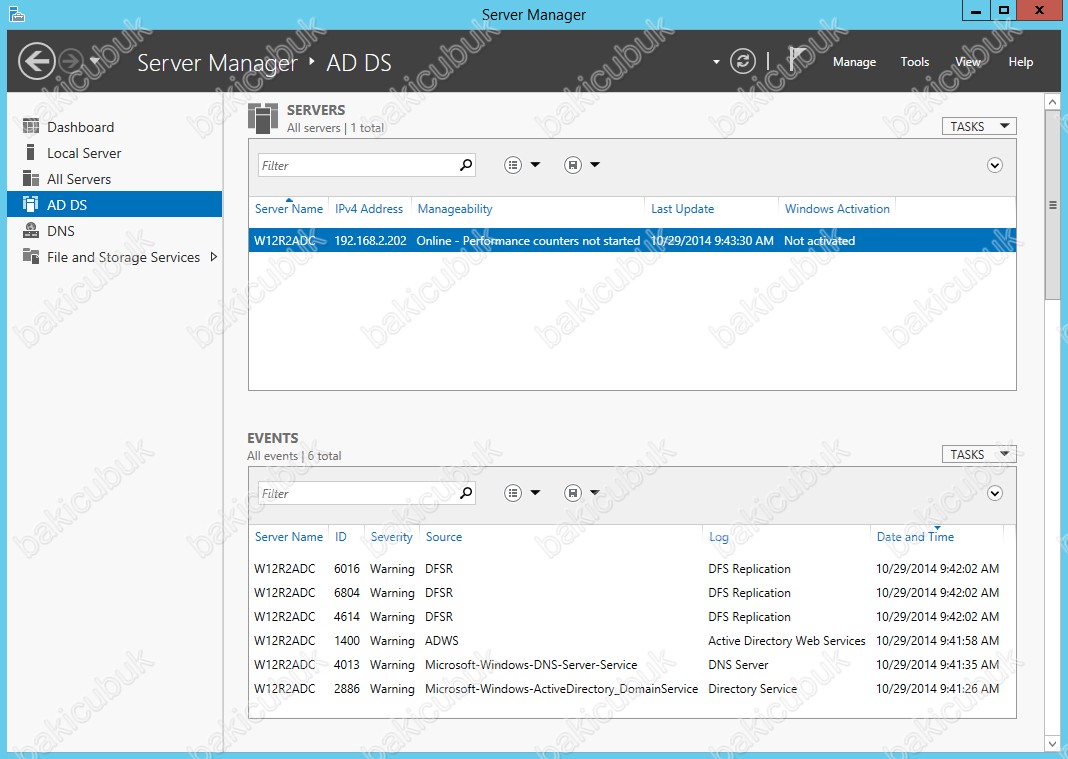This screenshot has width=1068, height=759.
Task: Click search magnifier in Events filter
Action: tap(466, 493)
